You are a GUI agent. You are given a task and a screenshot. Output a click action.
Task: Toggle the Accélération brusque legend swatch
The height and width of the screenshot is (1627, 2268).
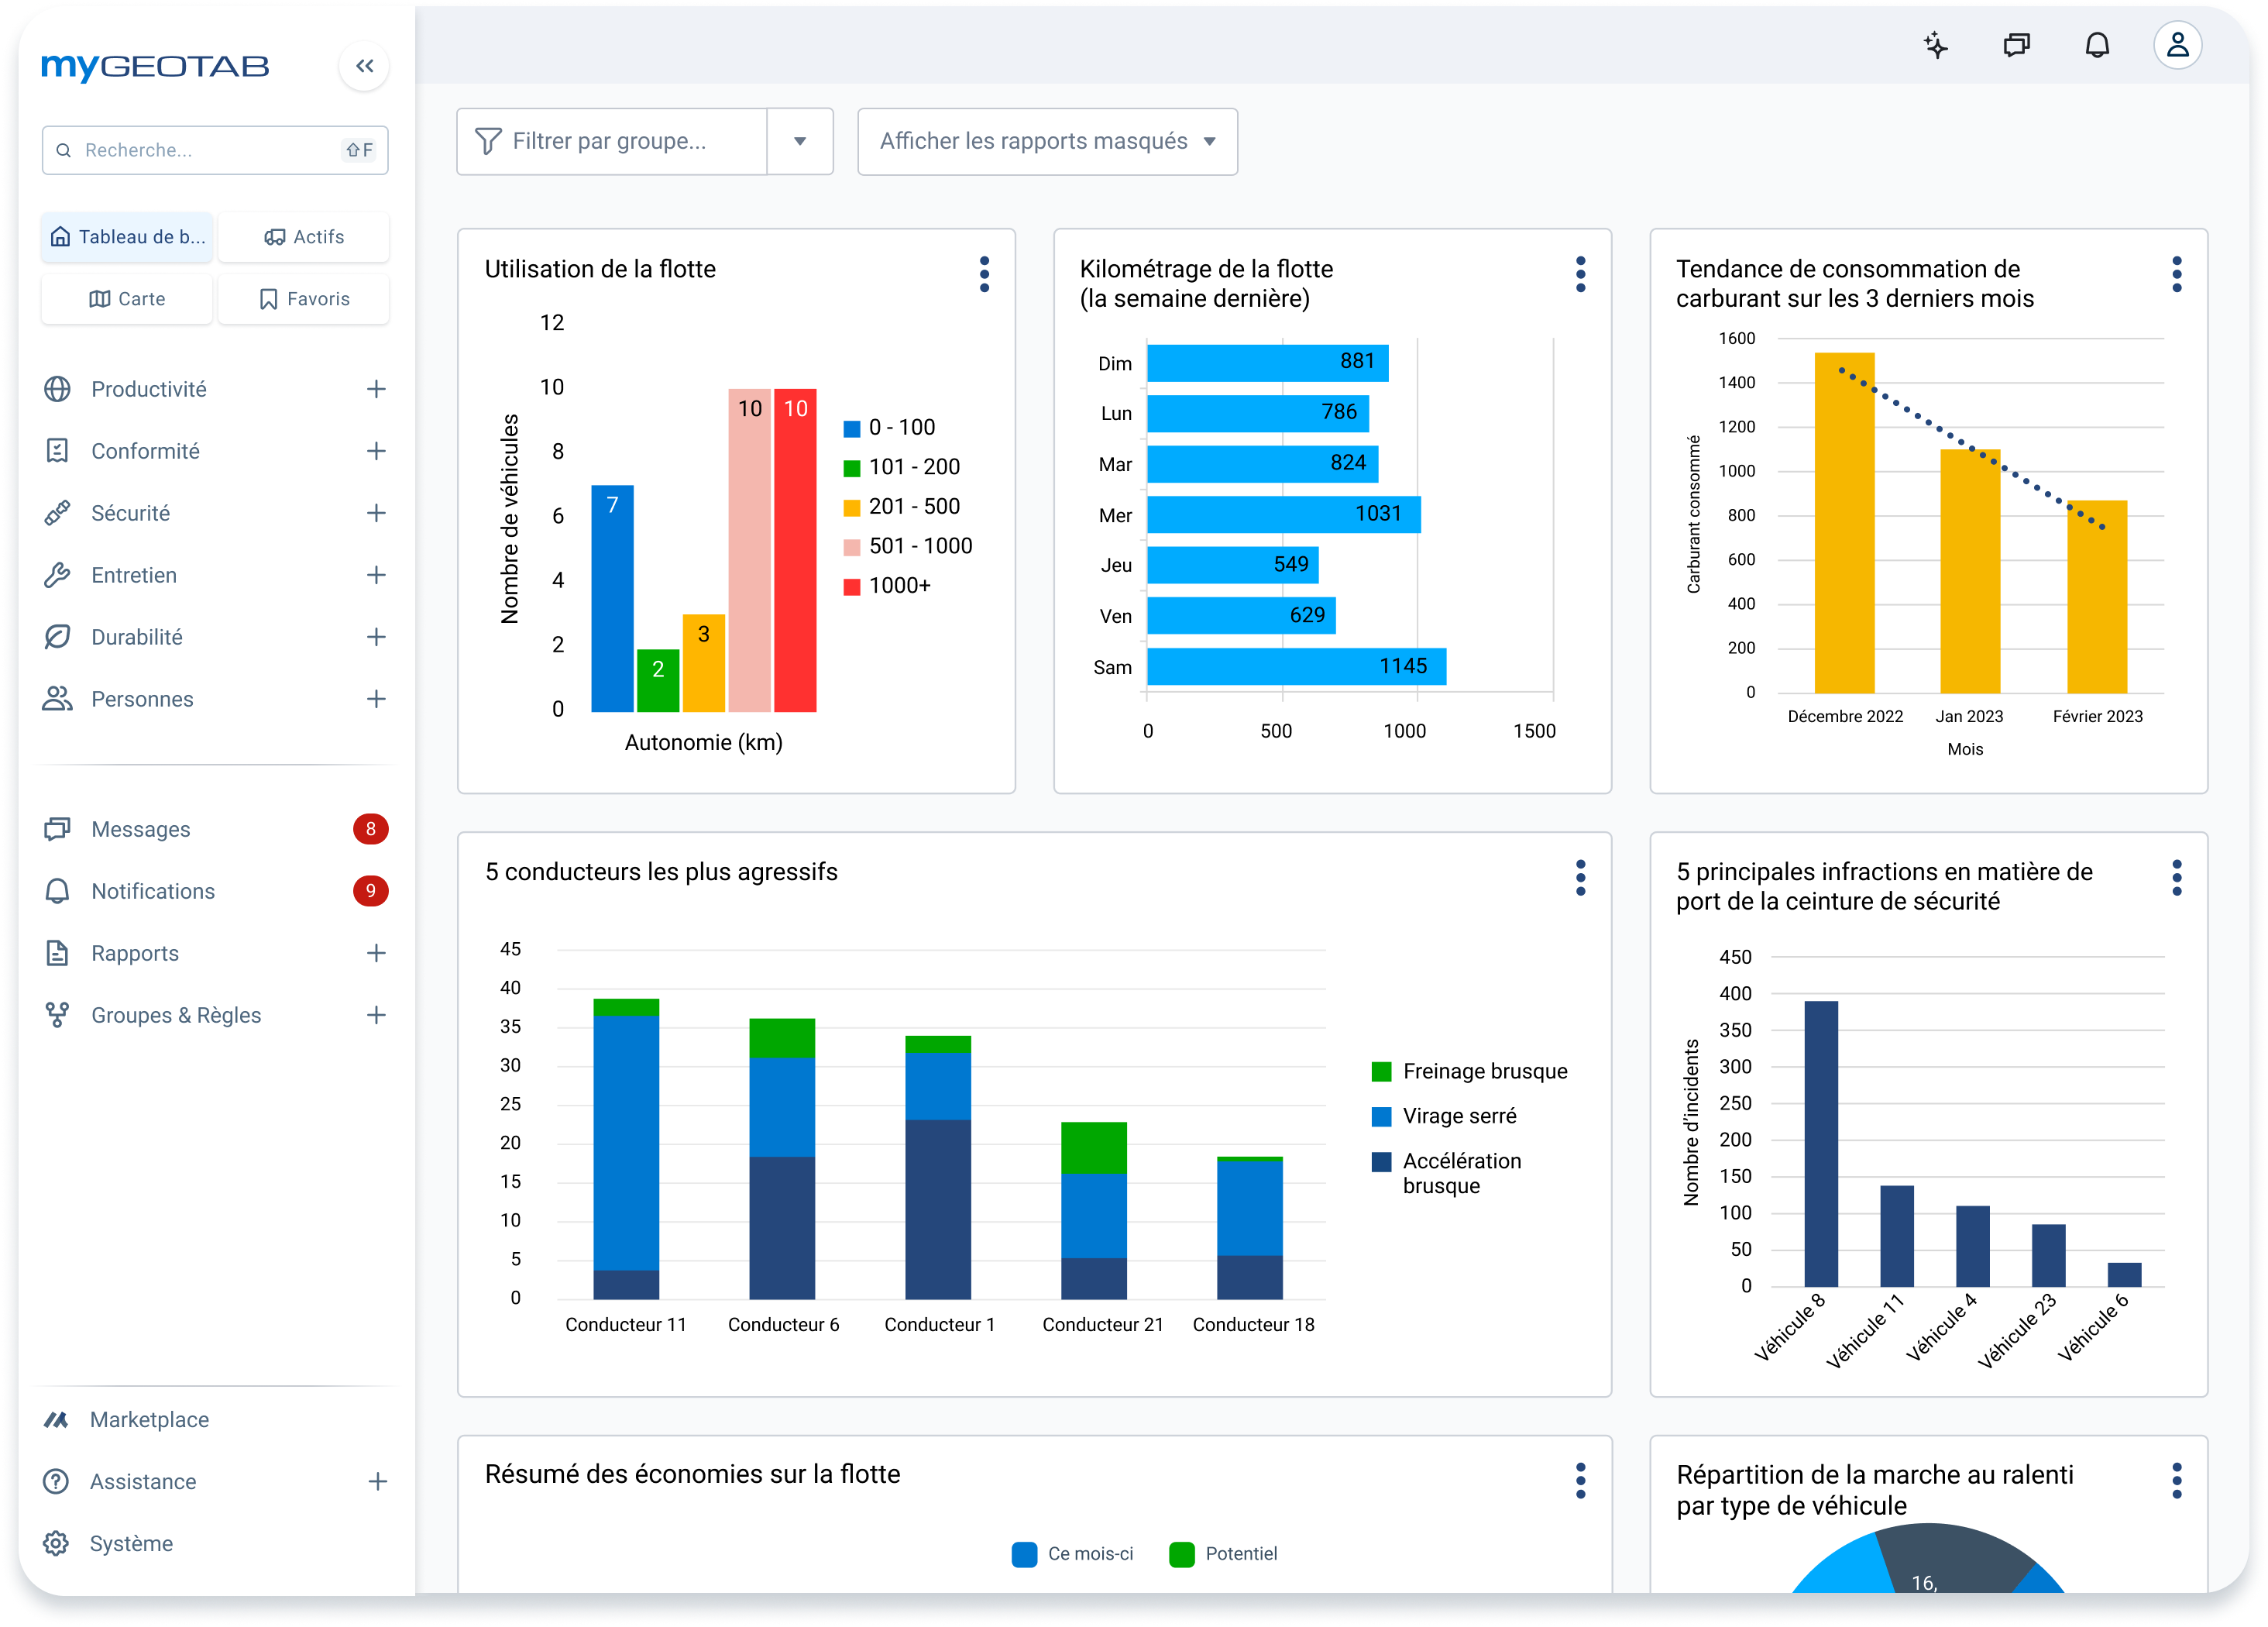click(1382, 1162)
